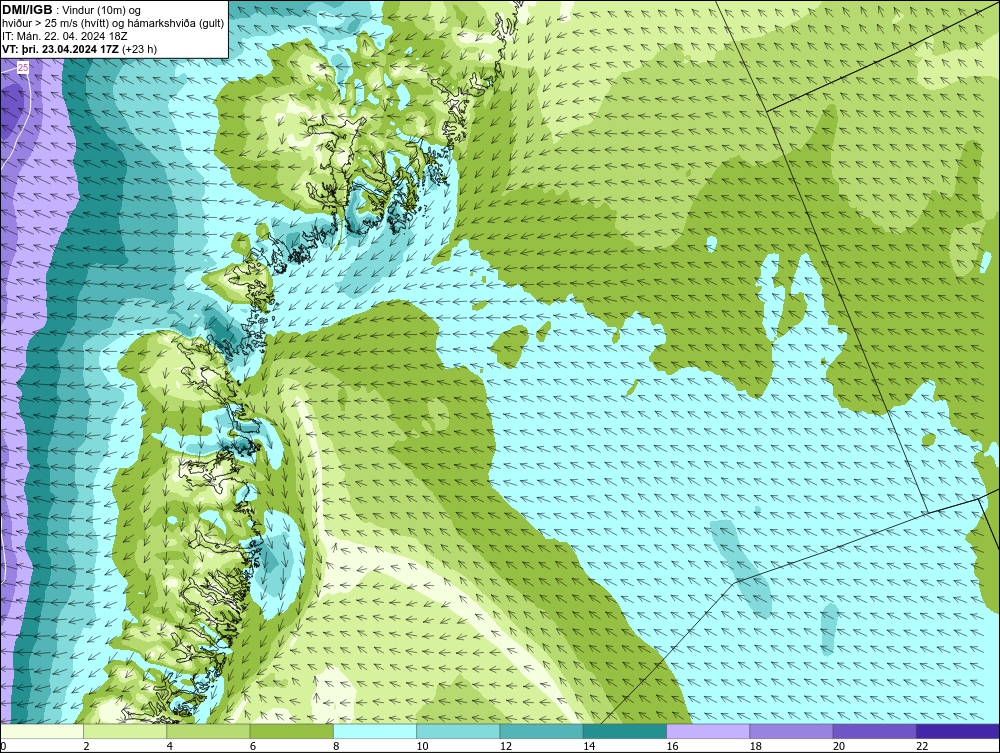Click the 4–6 m/s green legend swatch
This screenshot has height=753, width=1000.
click(x=209, y=731)
